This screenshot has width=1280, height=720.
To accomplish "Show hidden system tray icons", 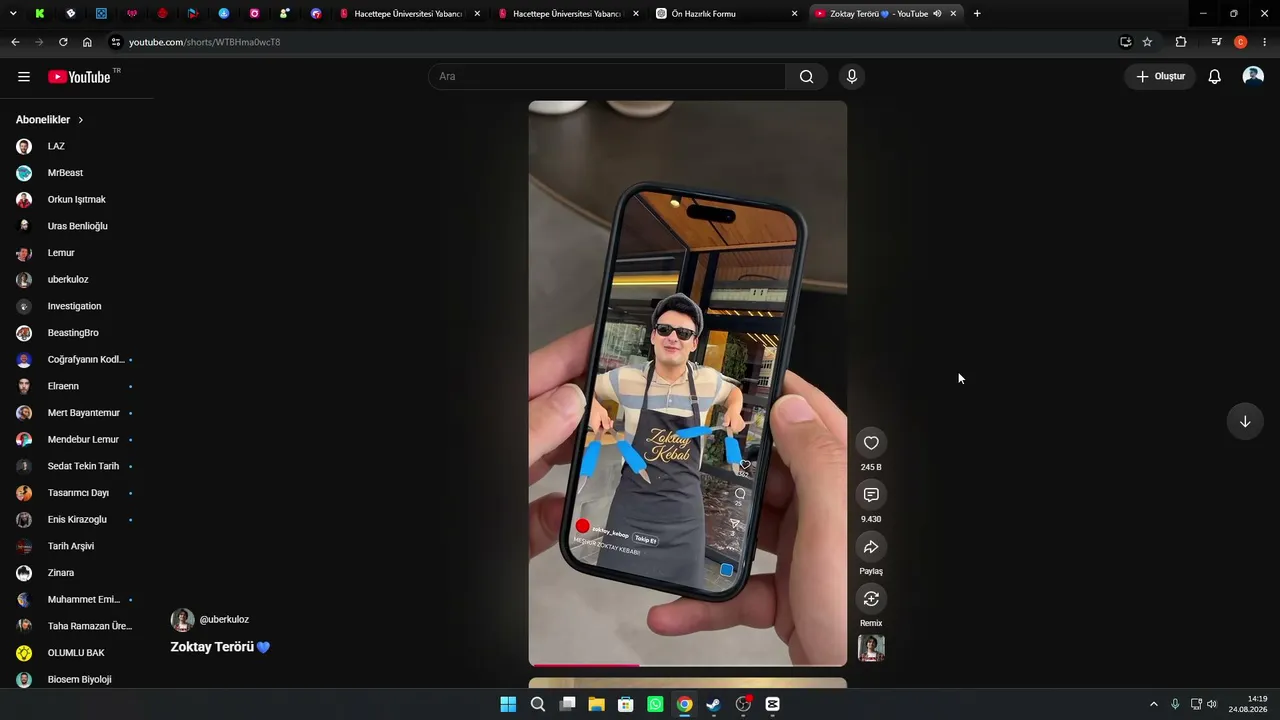I will point(1154,704).
